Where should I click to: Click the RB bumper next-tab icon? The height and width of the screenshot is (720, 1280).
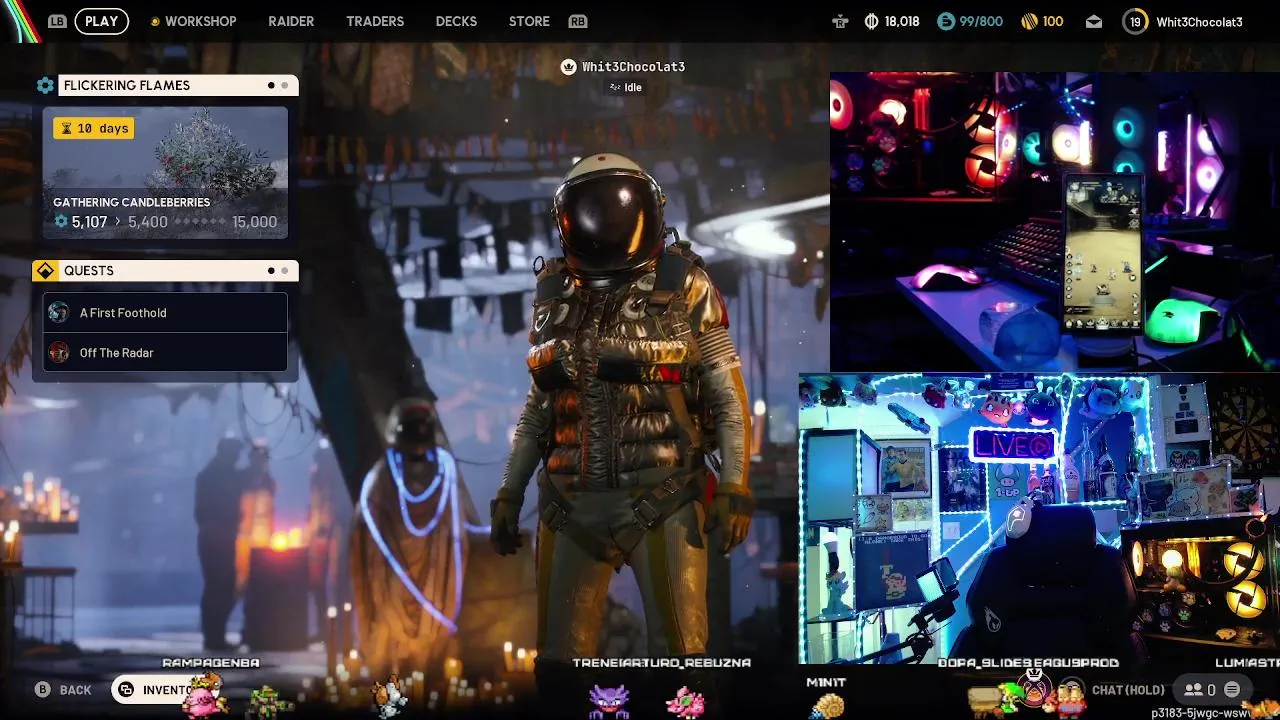click(x=577, y=21)
